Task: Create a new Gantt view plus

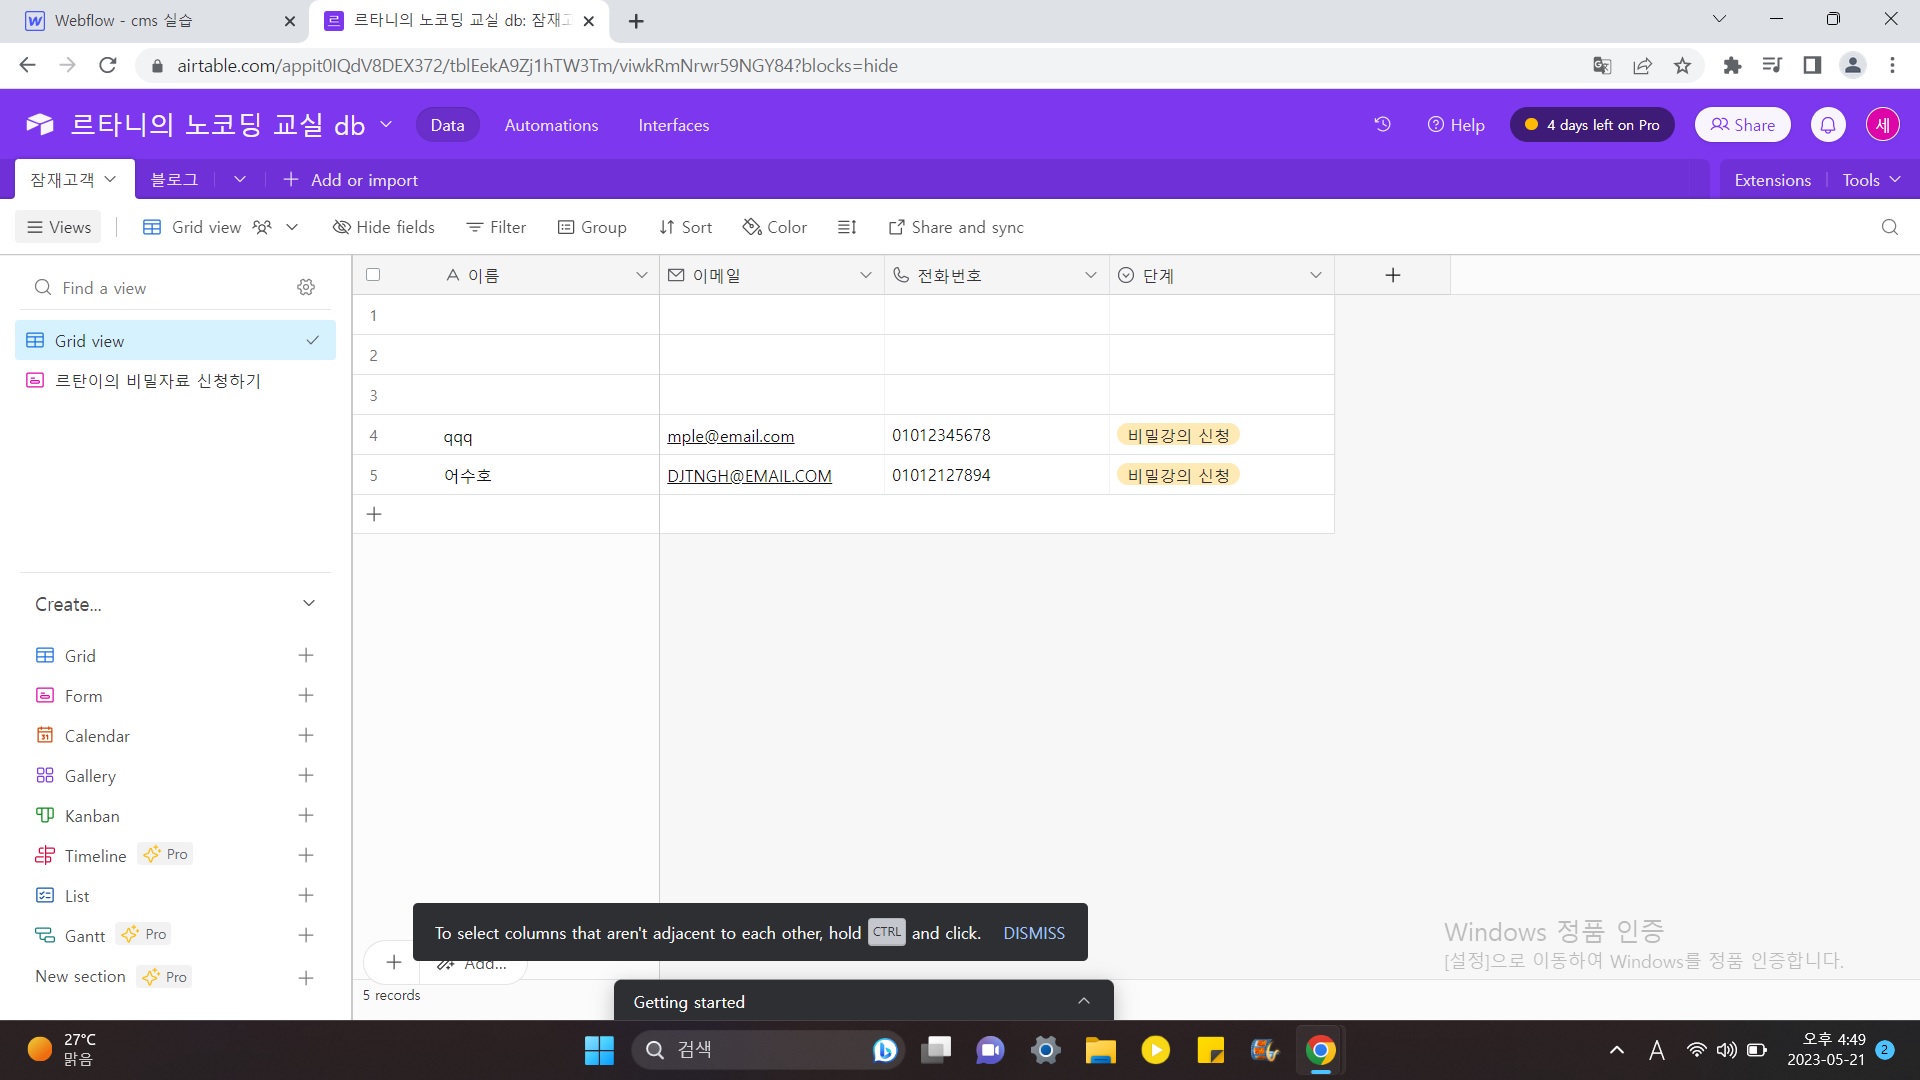Action: point(306,936)
